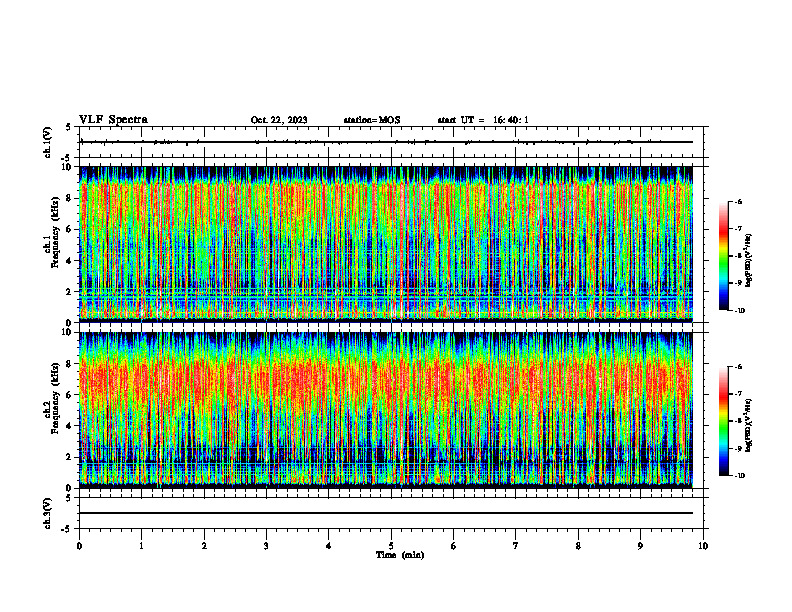
Task: Click the "Time (min)" x-axis label
Action: click(x=400, y=555)
